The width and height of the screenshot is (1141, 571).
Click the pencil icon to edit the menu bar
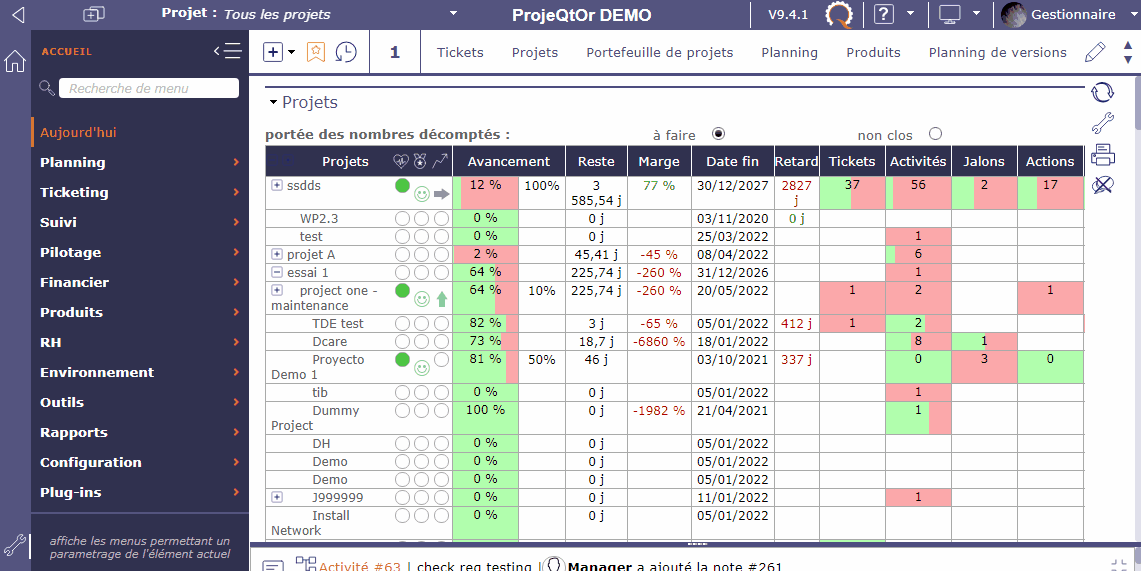[x=1095, y=52]
